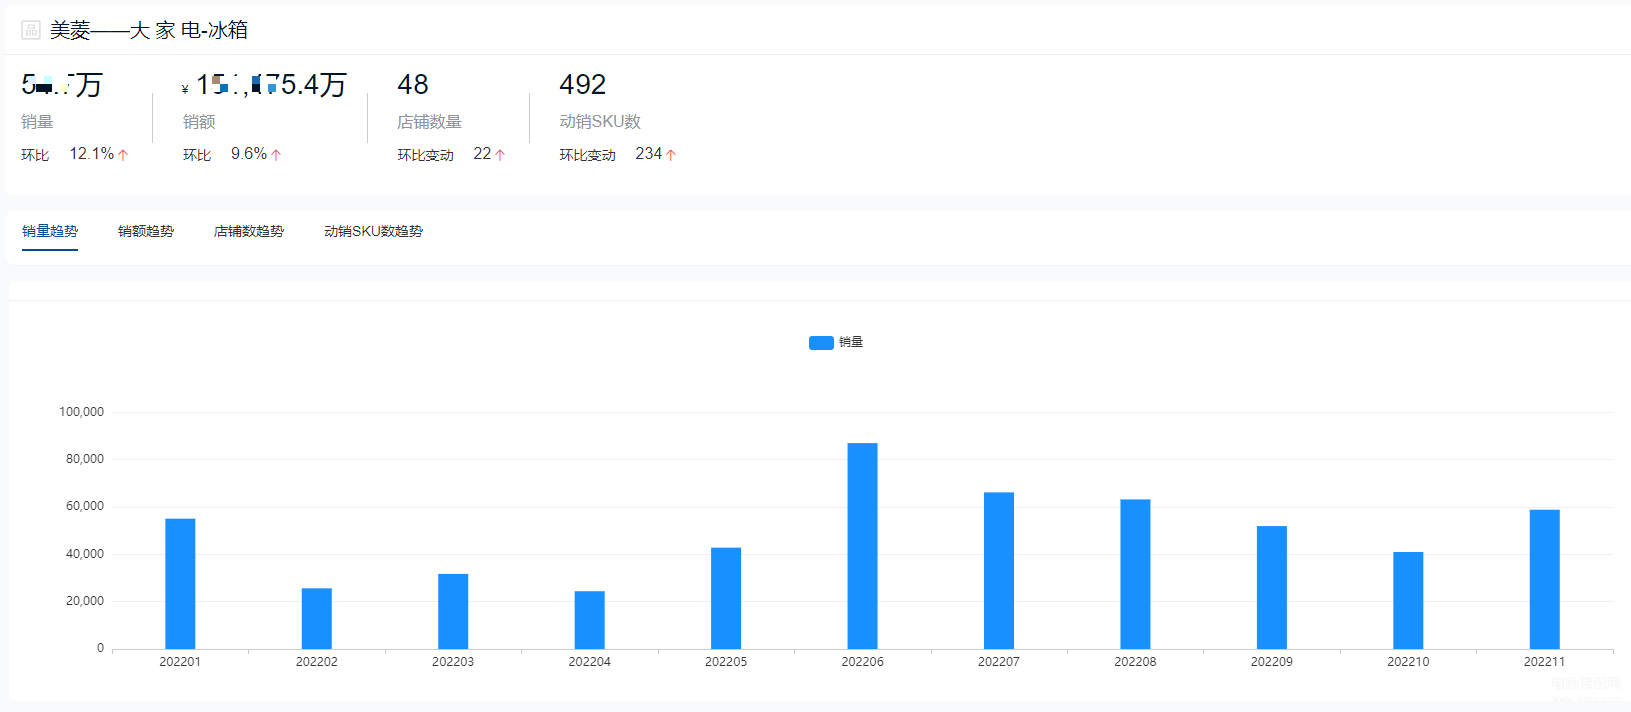The image size is (1631, 712).
Task: Select the 202210 bar in chart
Action: [x=1408, y=601]
